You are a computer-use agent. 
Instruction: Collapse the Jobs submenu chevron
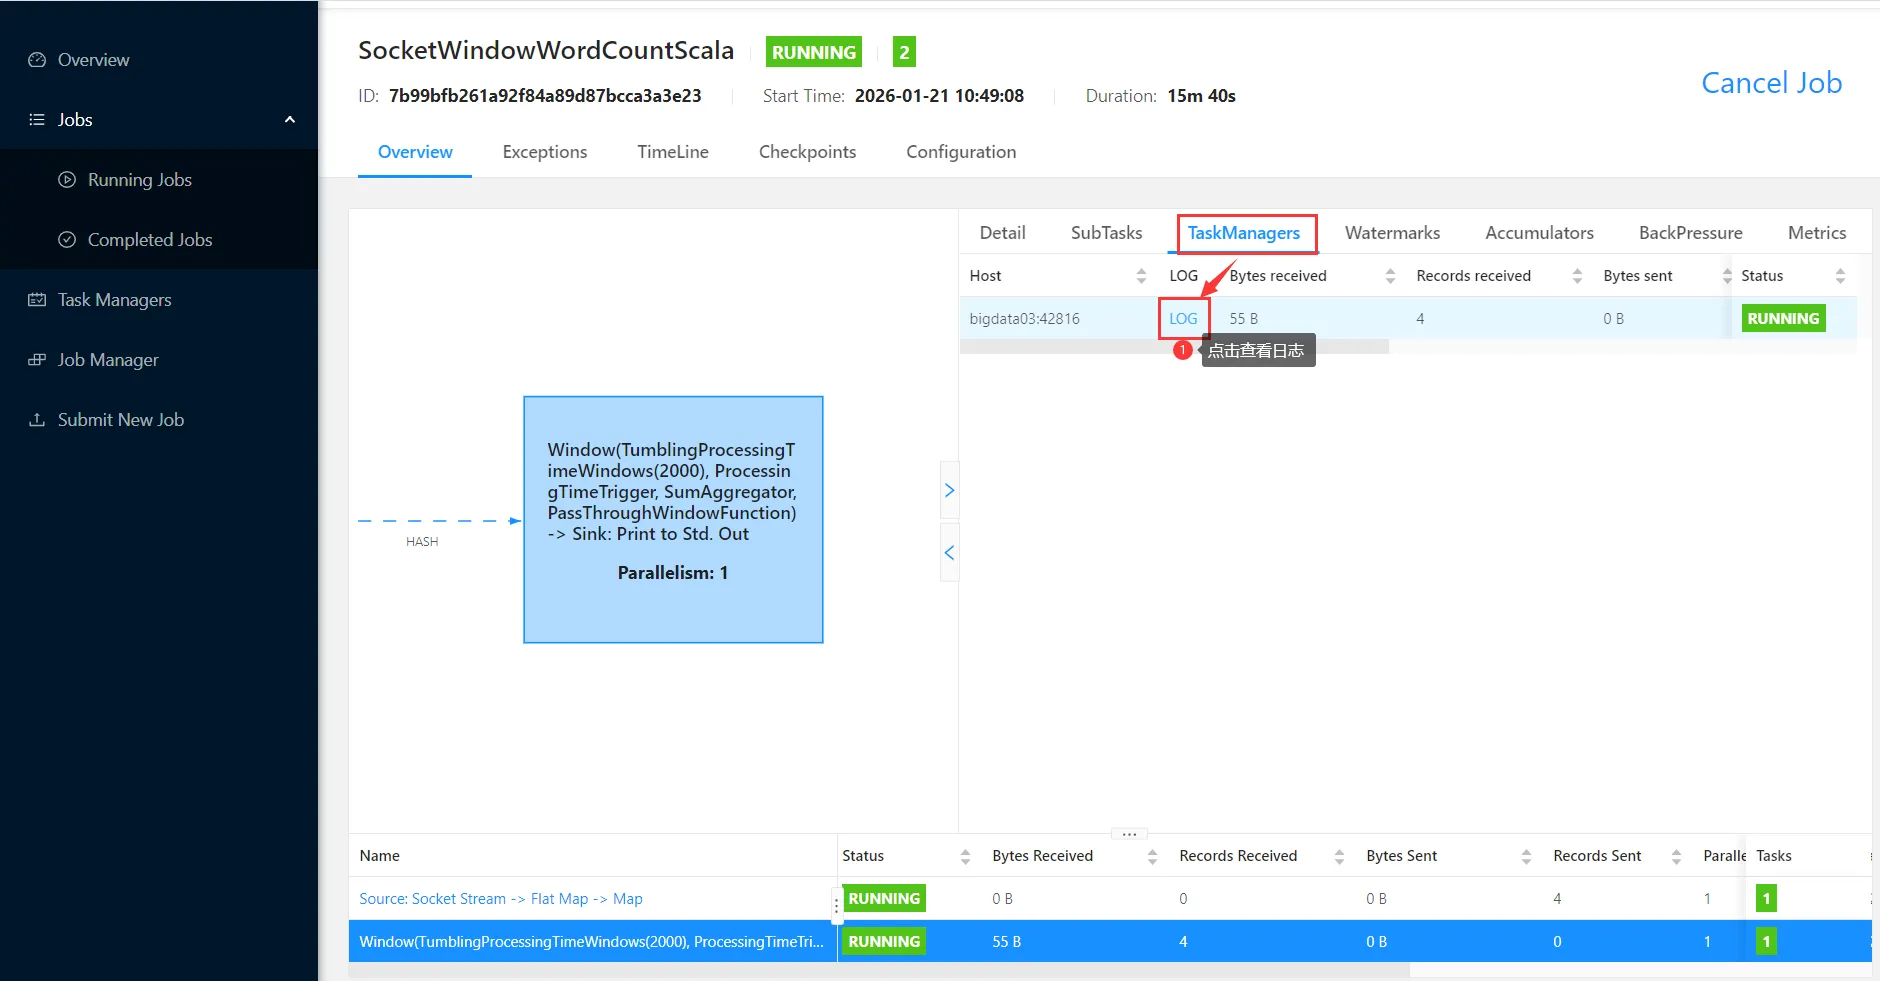tap(290, 120)
